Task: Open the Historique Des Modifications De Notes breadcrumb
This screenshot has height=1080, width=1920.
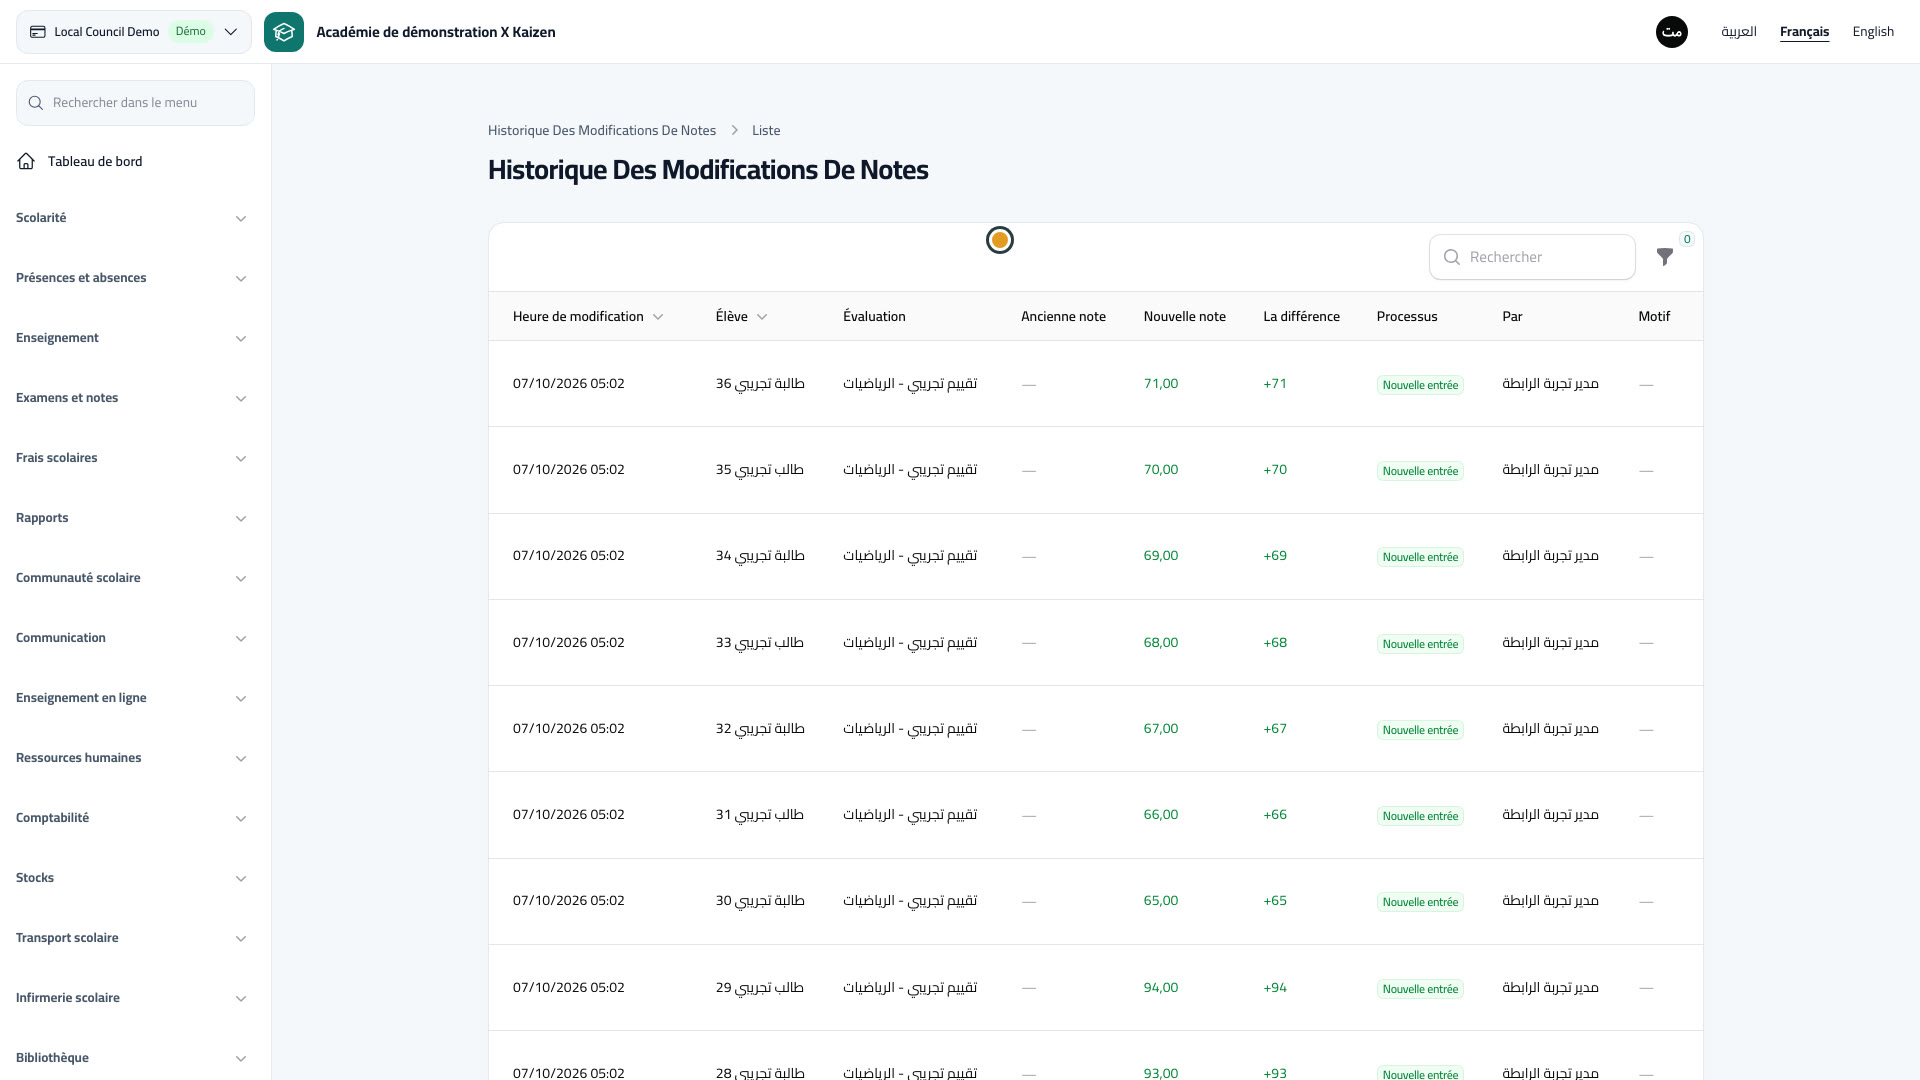Action: coord(602,131)
